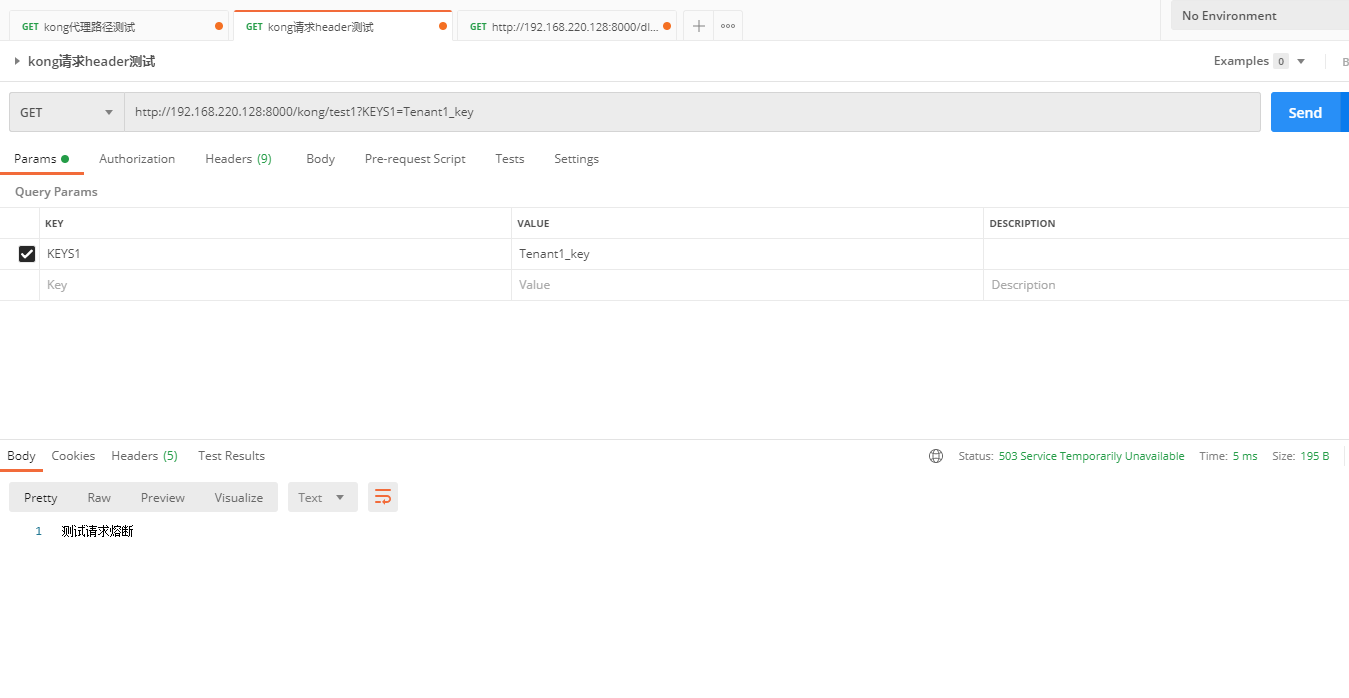Select the kong请求header测试 request tab
The width and height of the screenshot is (1349, 698).
(x=342, y=27)
